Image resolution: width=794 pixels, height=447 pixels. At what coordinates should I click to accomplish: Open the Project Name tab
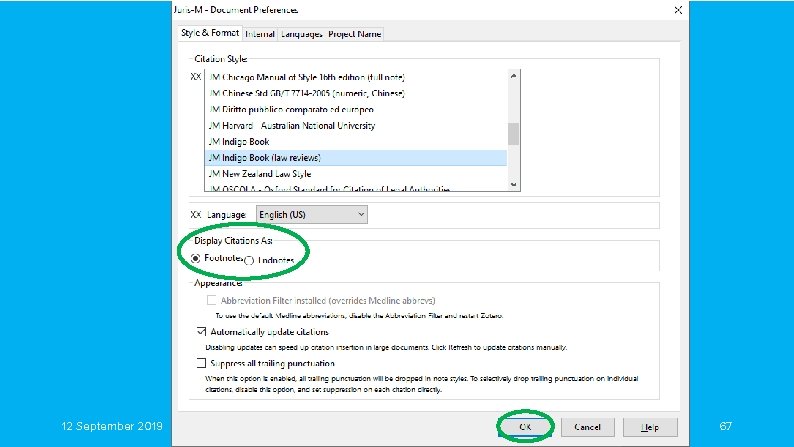pos(354,34)
